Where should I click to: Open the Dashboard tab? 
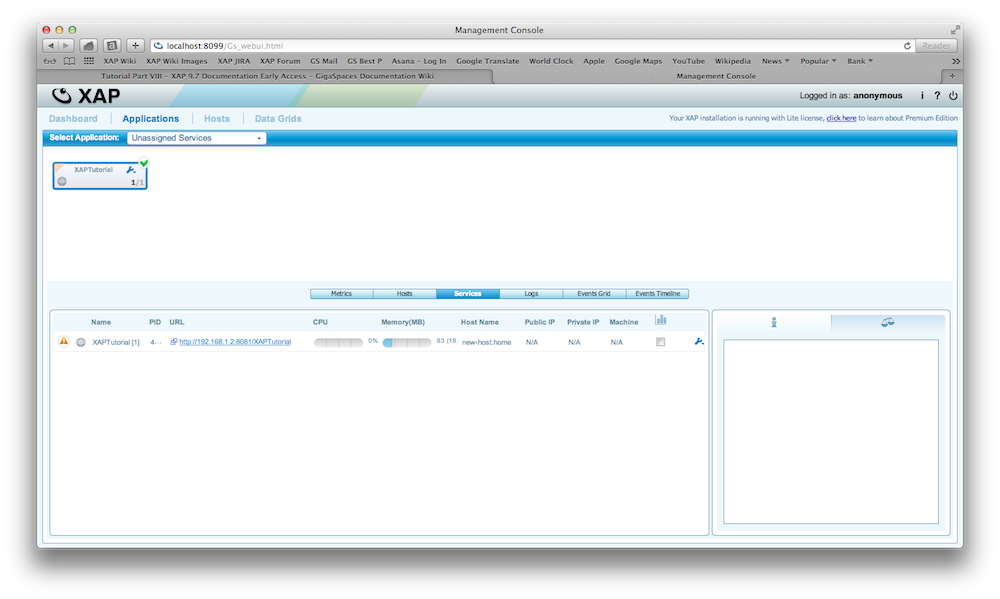[x=73, y=119]
